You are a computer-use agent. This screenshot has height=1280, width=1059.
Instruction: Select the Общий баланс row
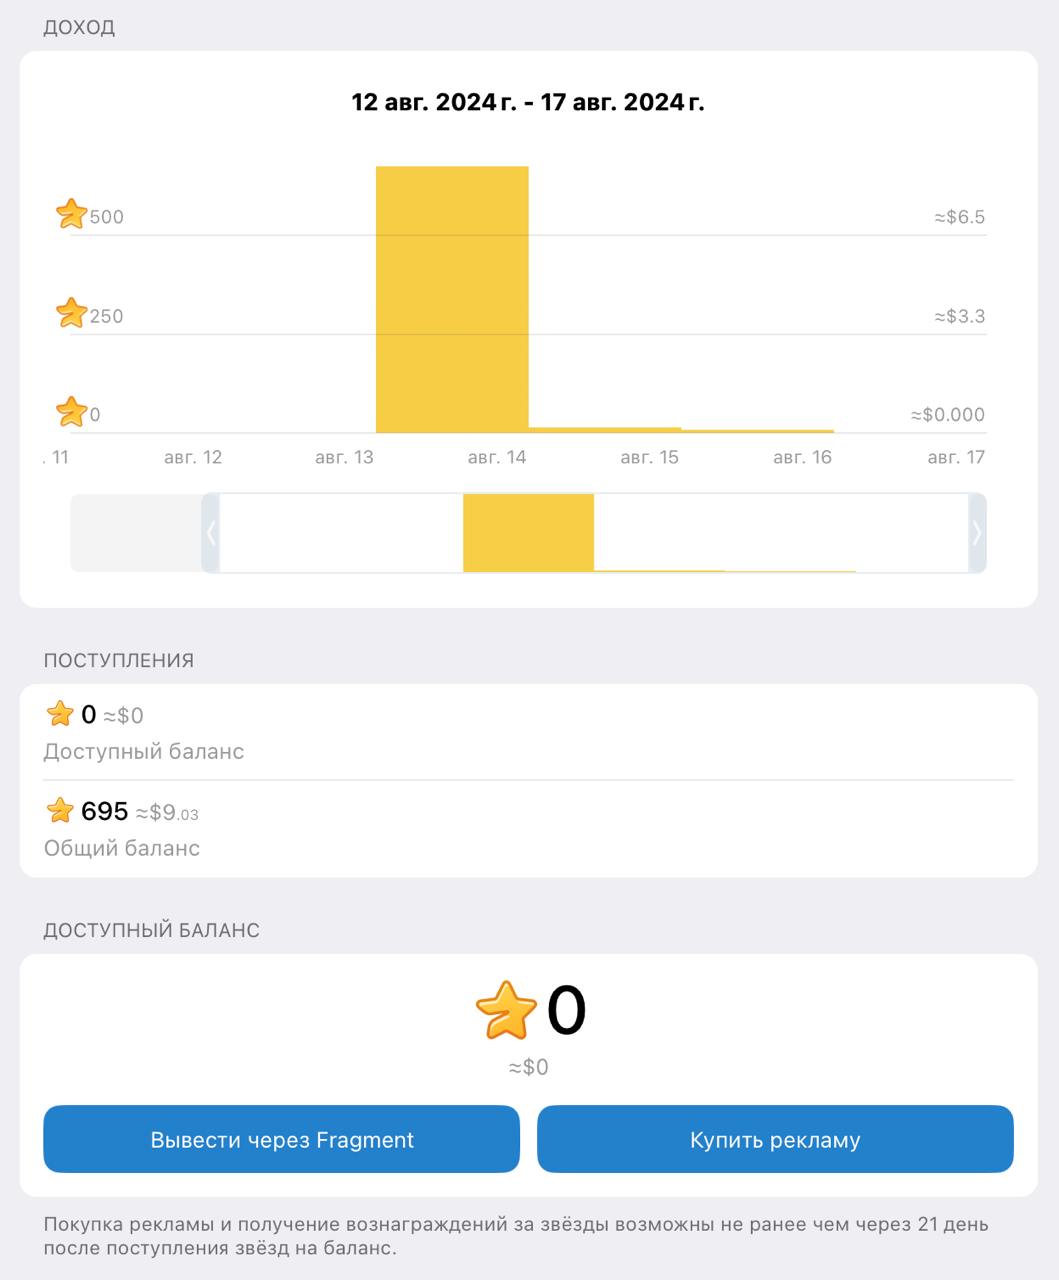click(528, 829)
